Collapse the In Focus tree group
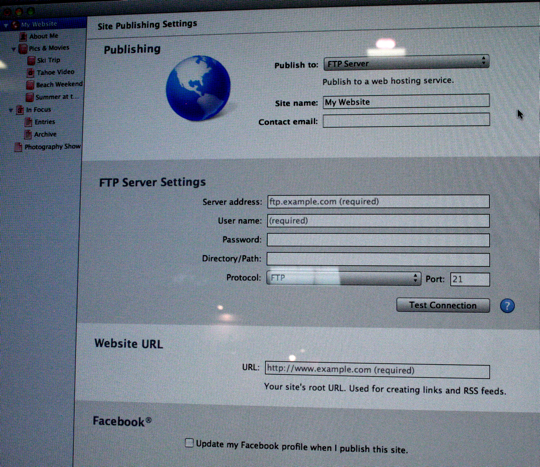Screen dimensions: 540x467 [11, 110]
